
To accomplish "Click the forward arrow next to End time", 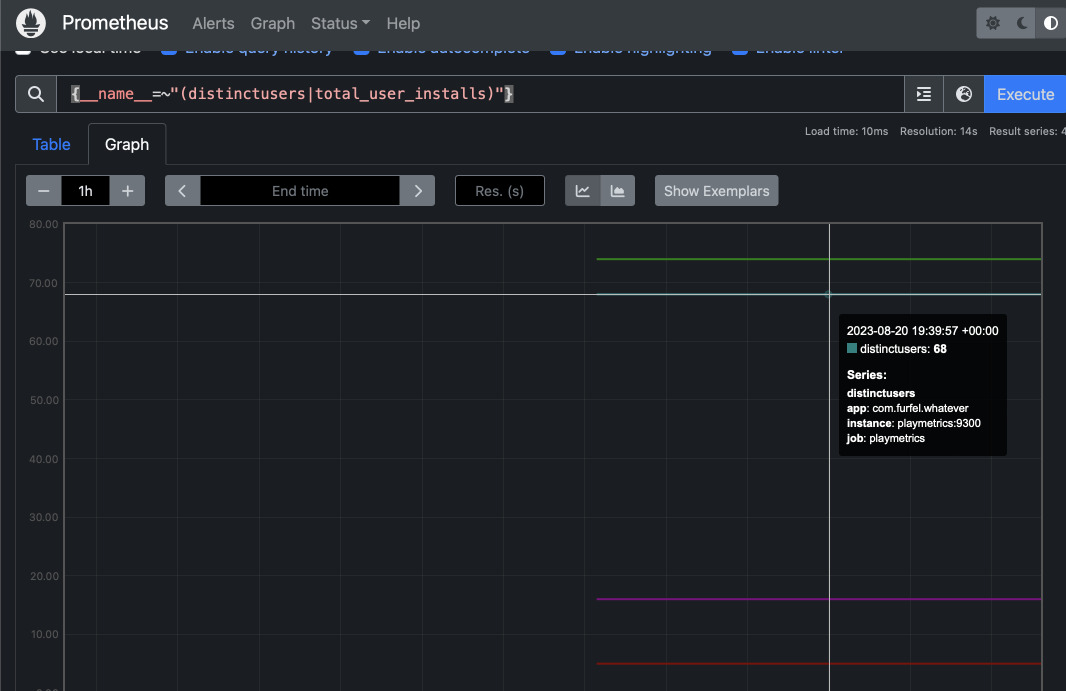I will (x=417, y=190).
